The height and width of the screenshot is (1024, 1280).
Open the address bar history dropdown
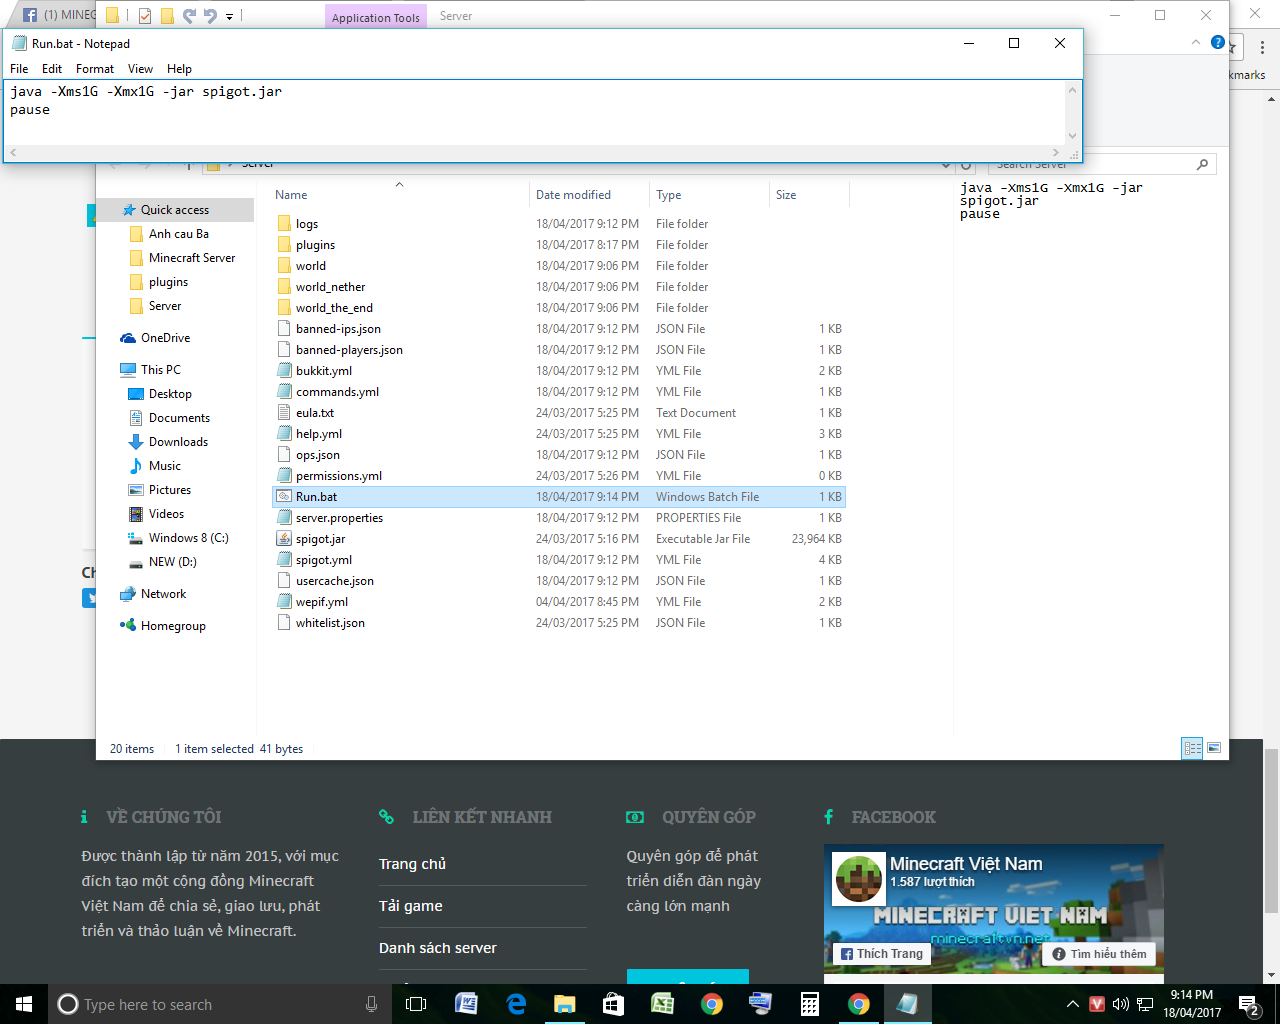(x=947, y=164)
